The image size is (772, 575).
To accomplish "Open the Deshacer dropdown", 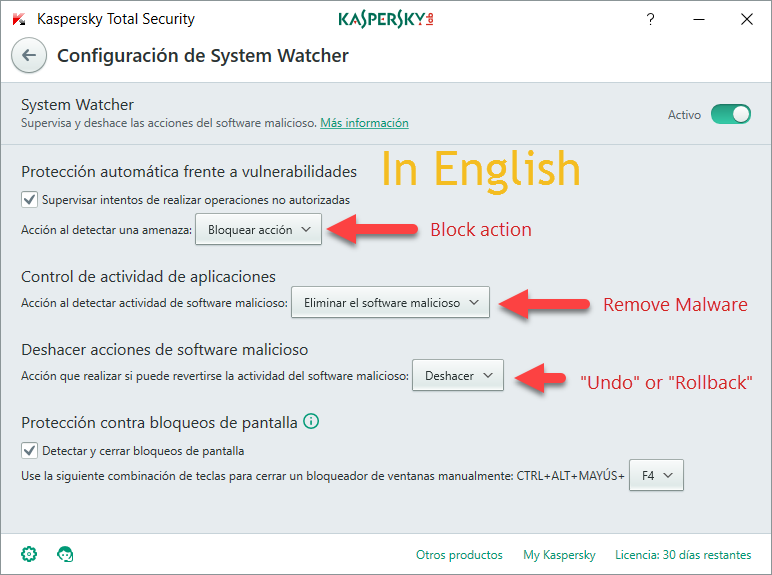I will (458, 375).
